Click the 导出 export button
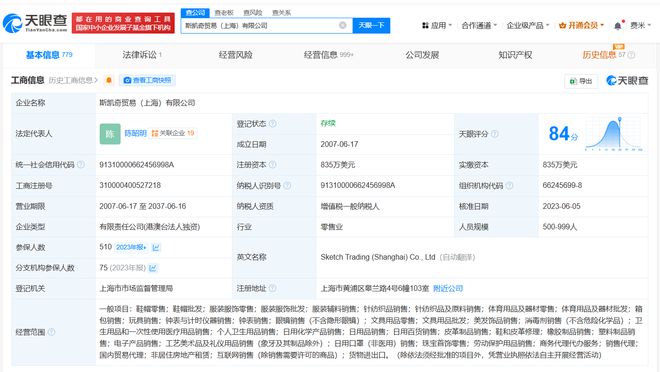The image size is (660, 372). click(x=581, y=81)
